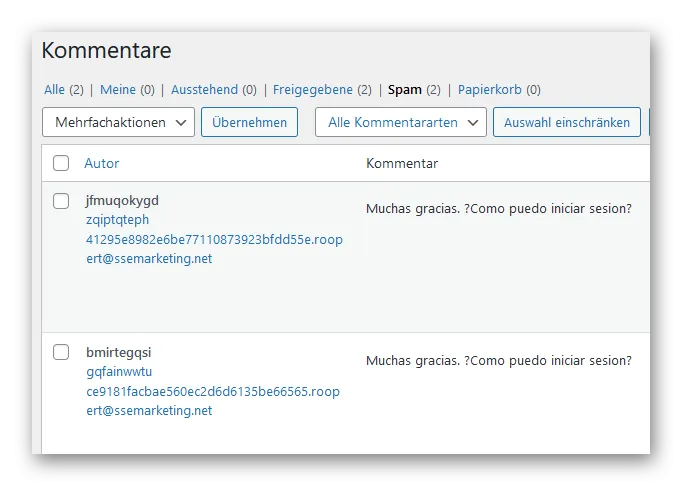Click the Kommentar column header
The image size is (682, 486).
point(402,164)
